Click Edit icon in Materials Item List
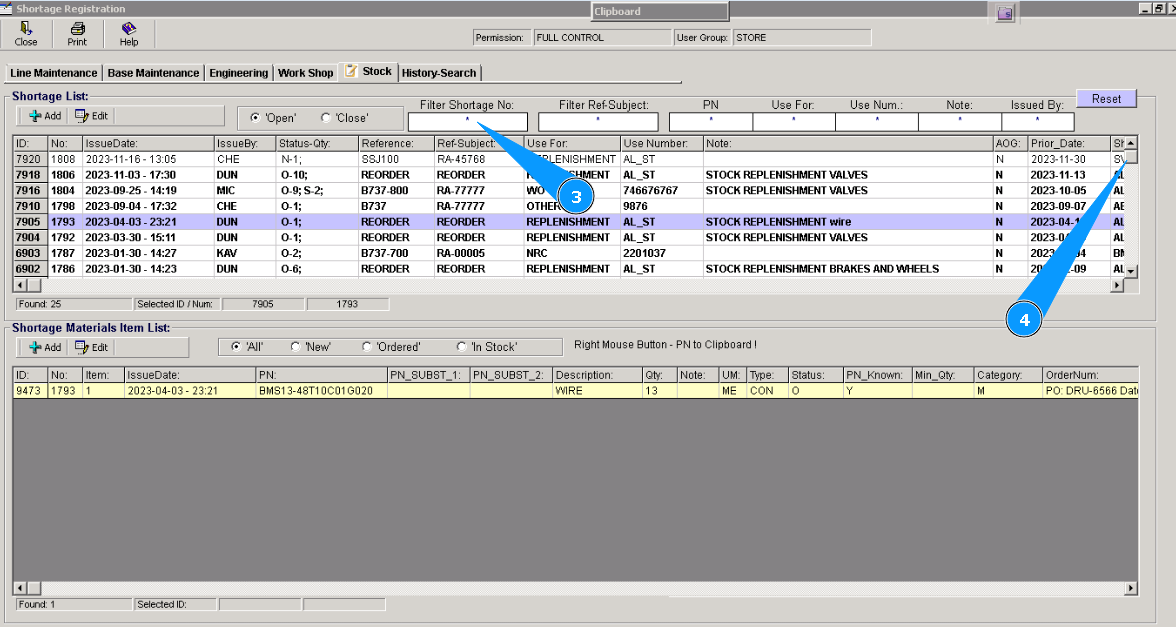The height and width of the screenshot is (627, 1176). 82,347
